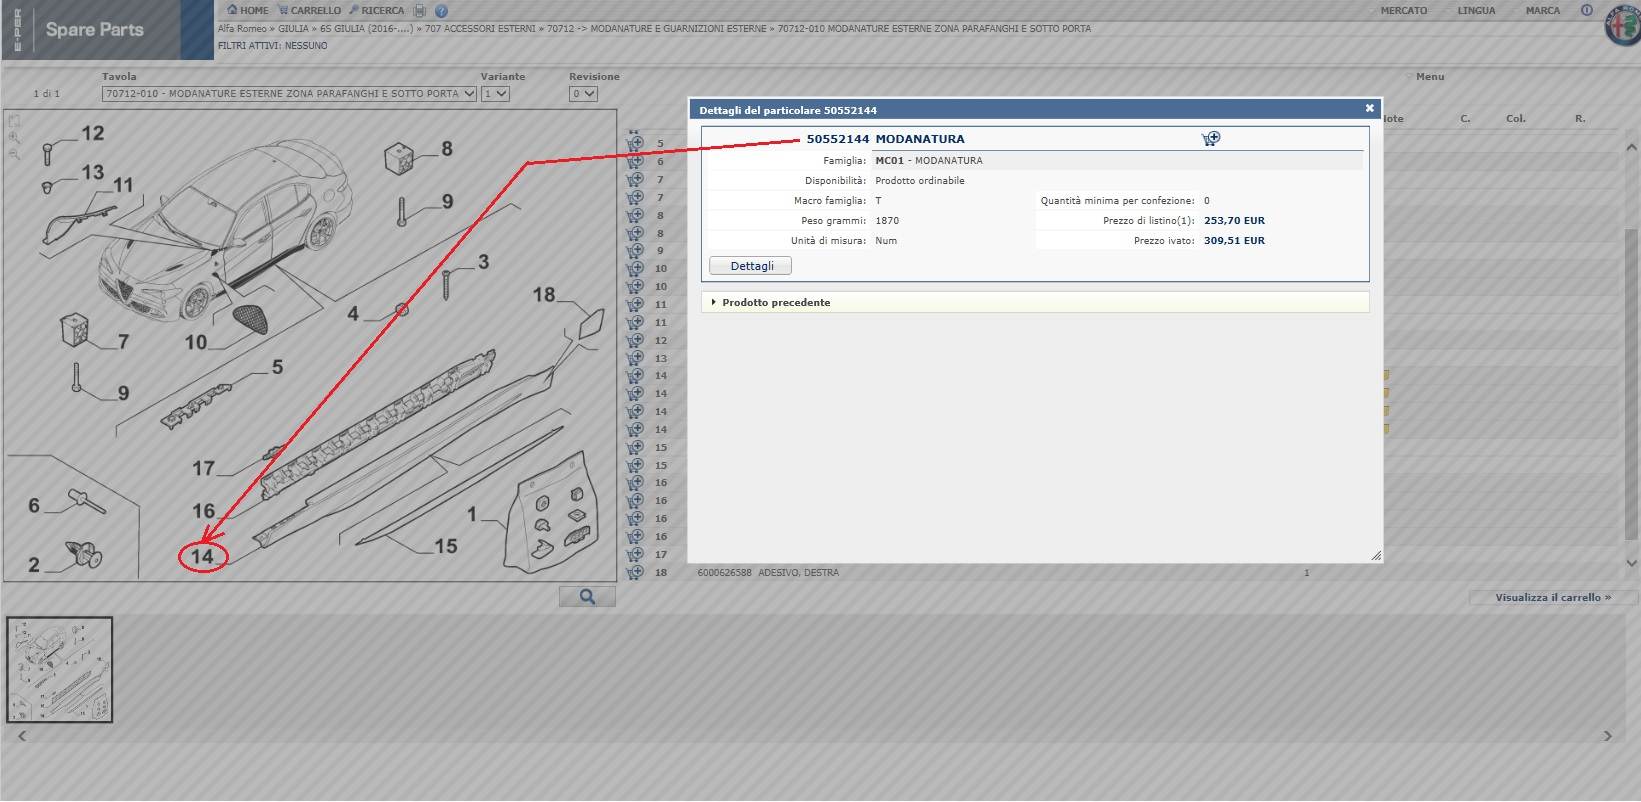The image size is (1641, 802).
Task: Click the Alfa Romeo brand logo
Action: click(1621, 27)
